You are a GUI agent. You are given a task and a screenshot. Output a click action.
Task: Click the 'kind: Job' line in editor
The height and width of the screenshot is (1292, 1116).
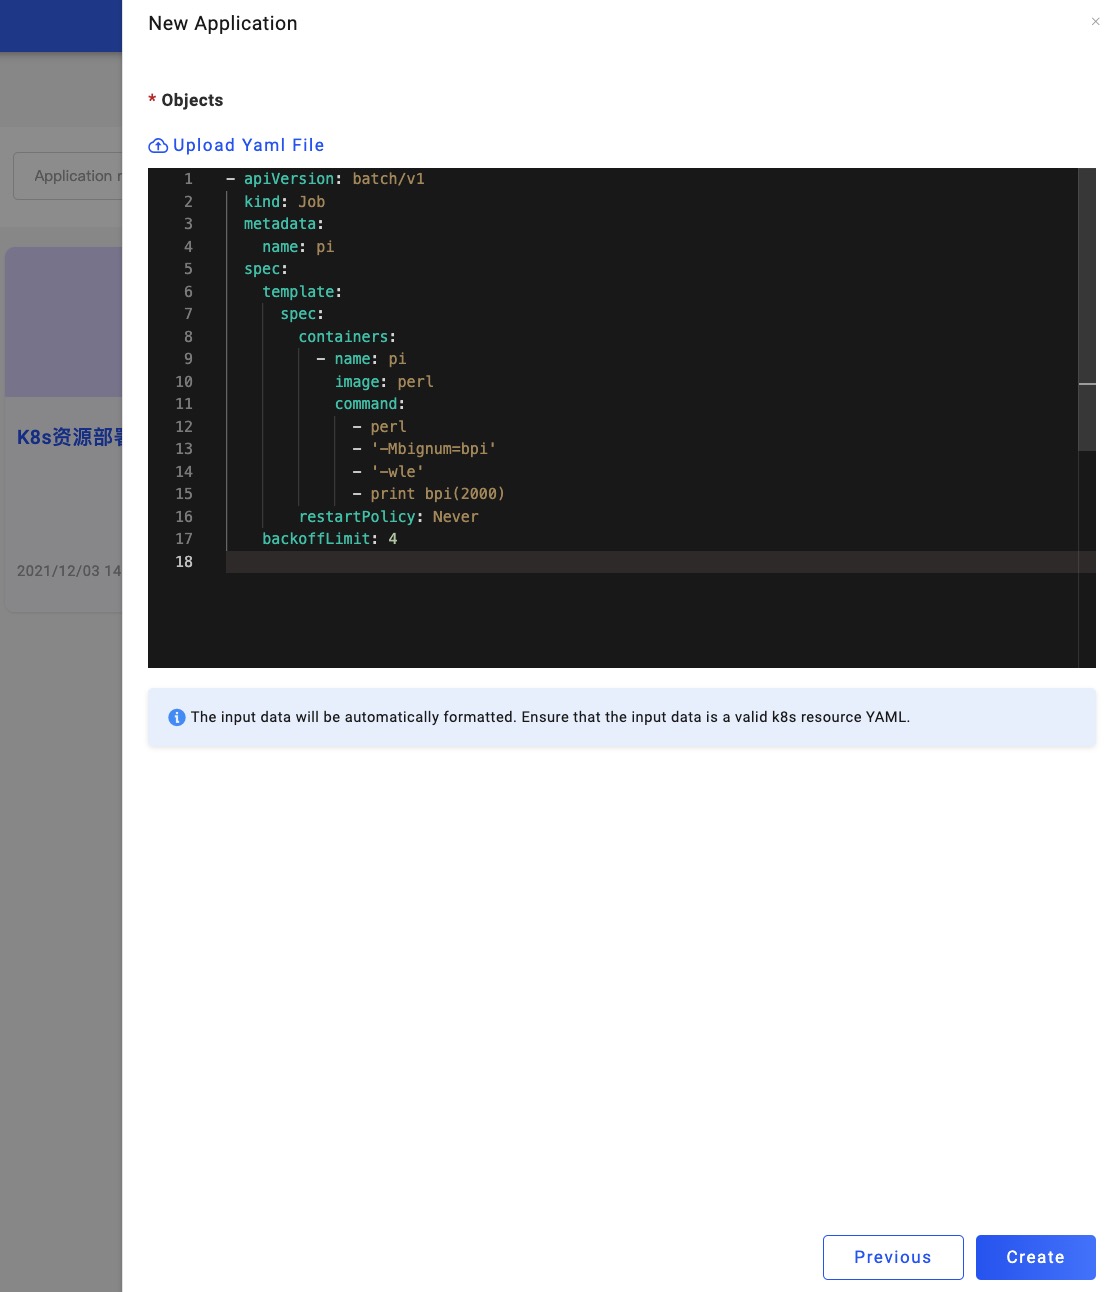pyautogui.click(x=284, y=202)
